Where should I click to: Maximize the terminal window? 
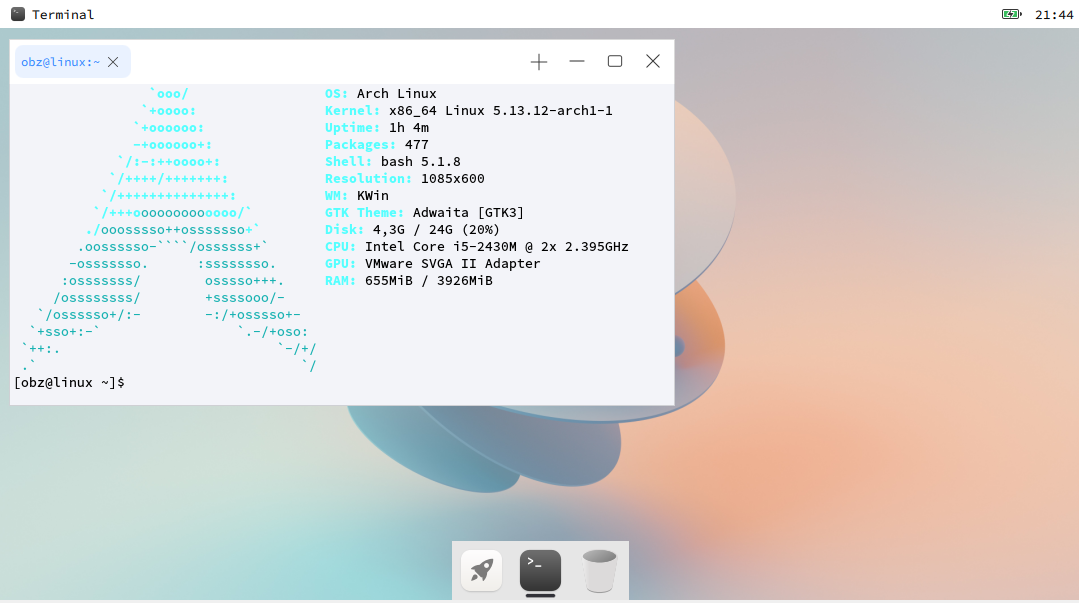615,61
